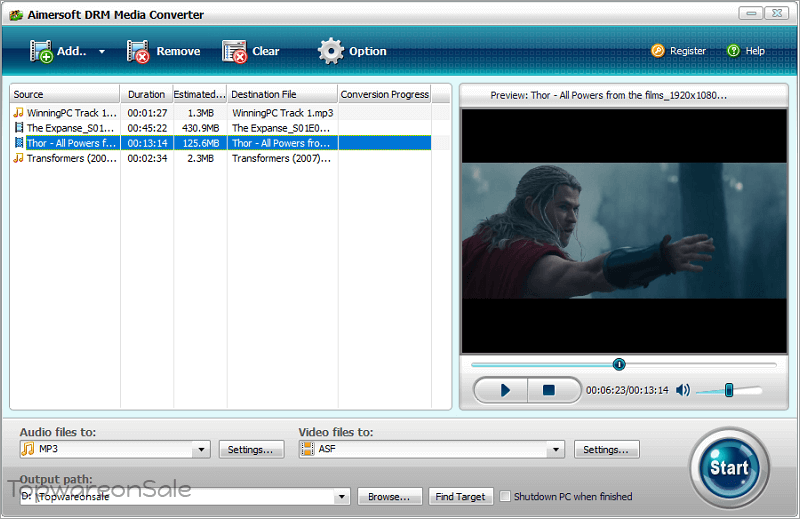The height and width of the screenshot is (519, 800).
Task: Click the Register key icon
Action: 658,51
